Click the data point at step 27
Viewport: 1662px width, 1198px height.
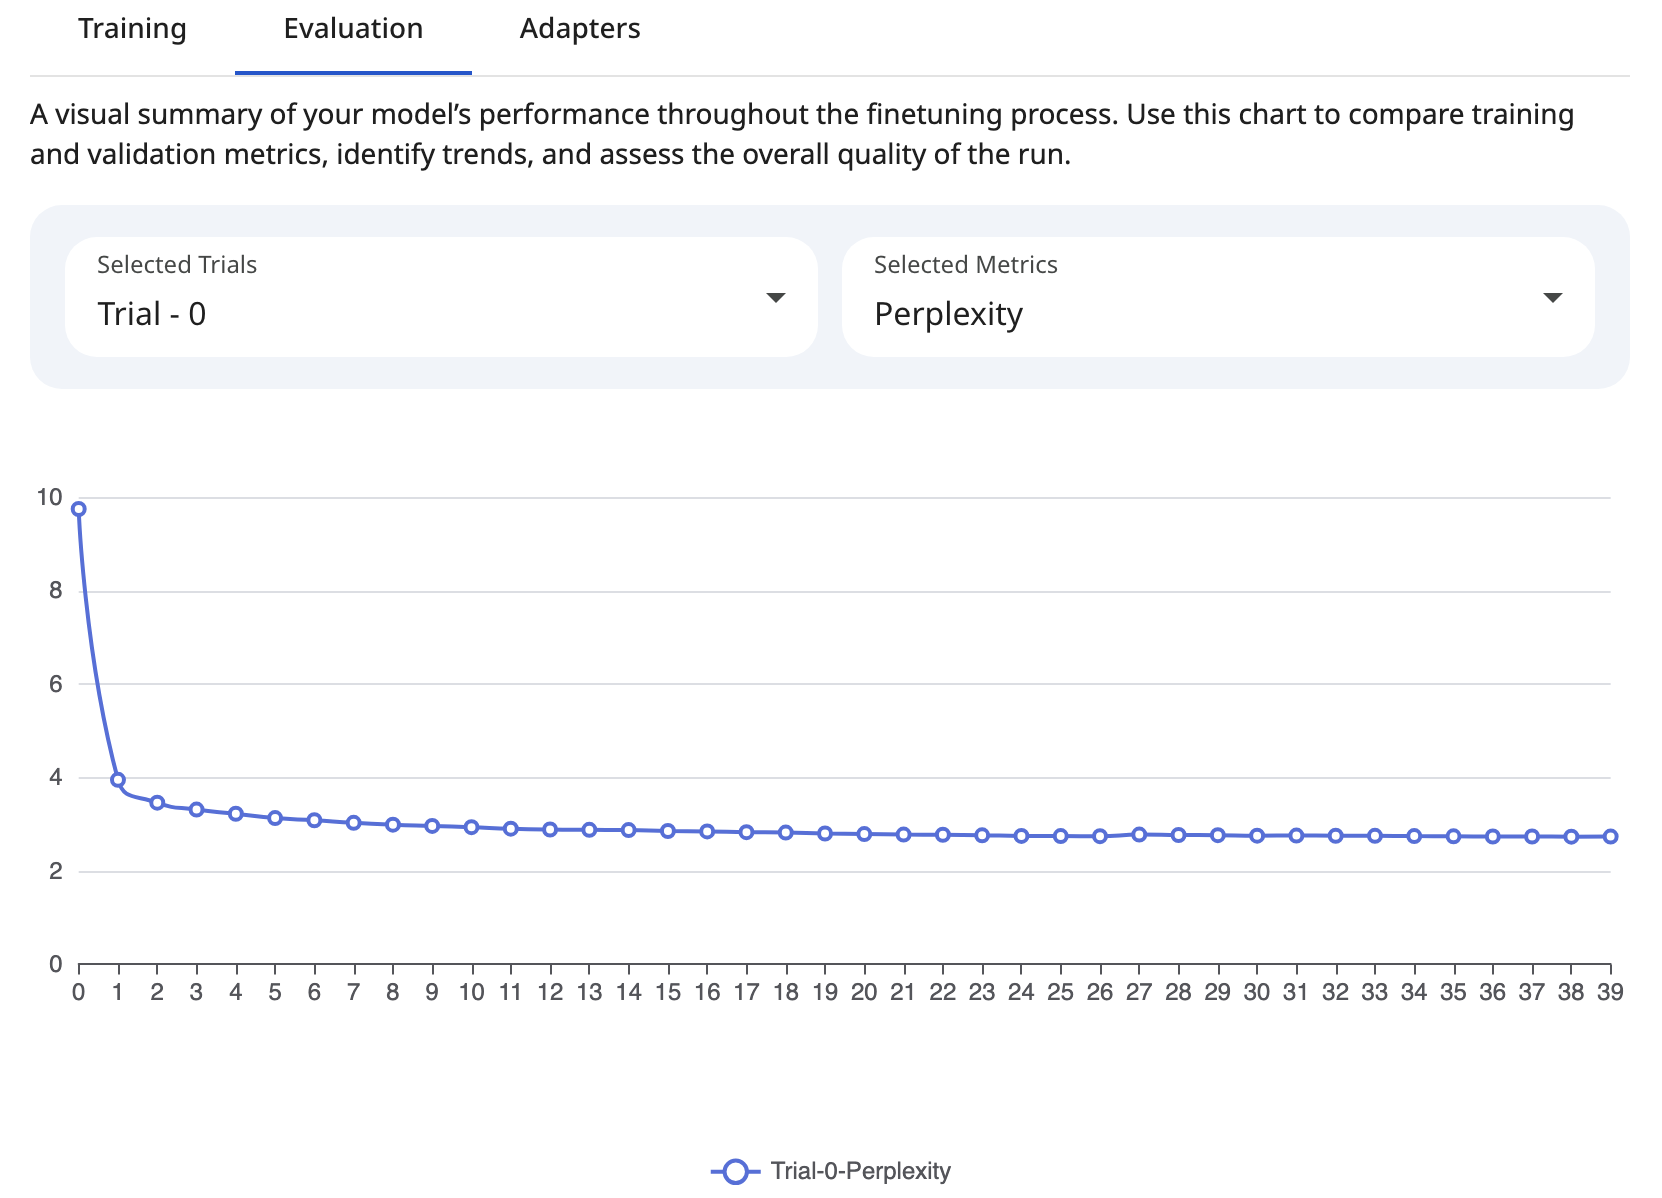click(1139, 834)
